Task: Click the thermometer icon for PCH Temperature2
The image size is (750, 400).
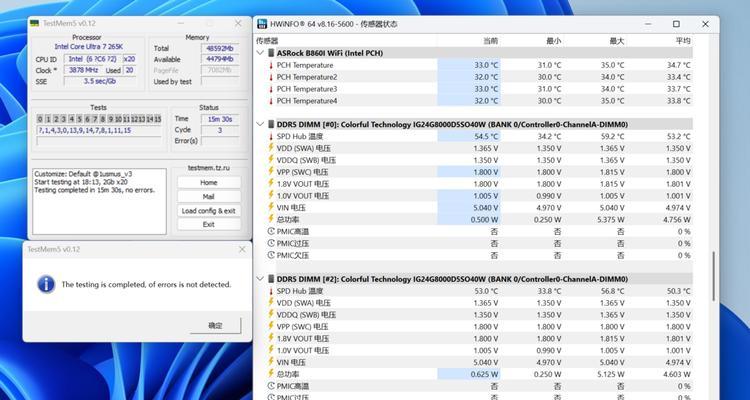Action: 271,77
